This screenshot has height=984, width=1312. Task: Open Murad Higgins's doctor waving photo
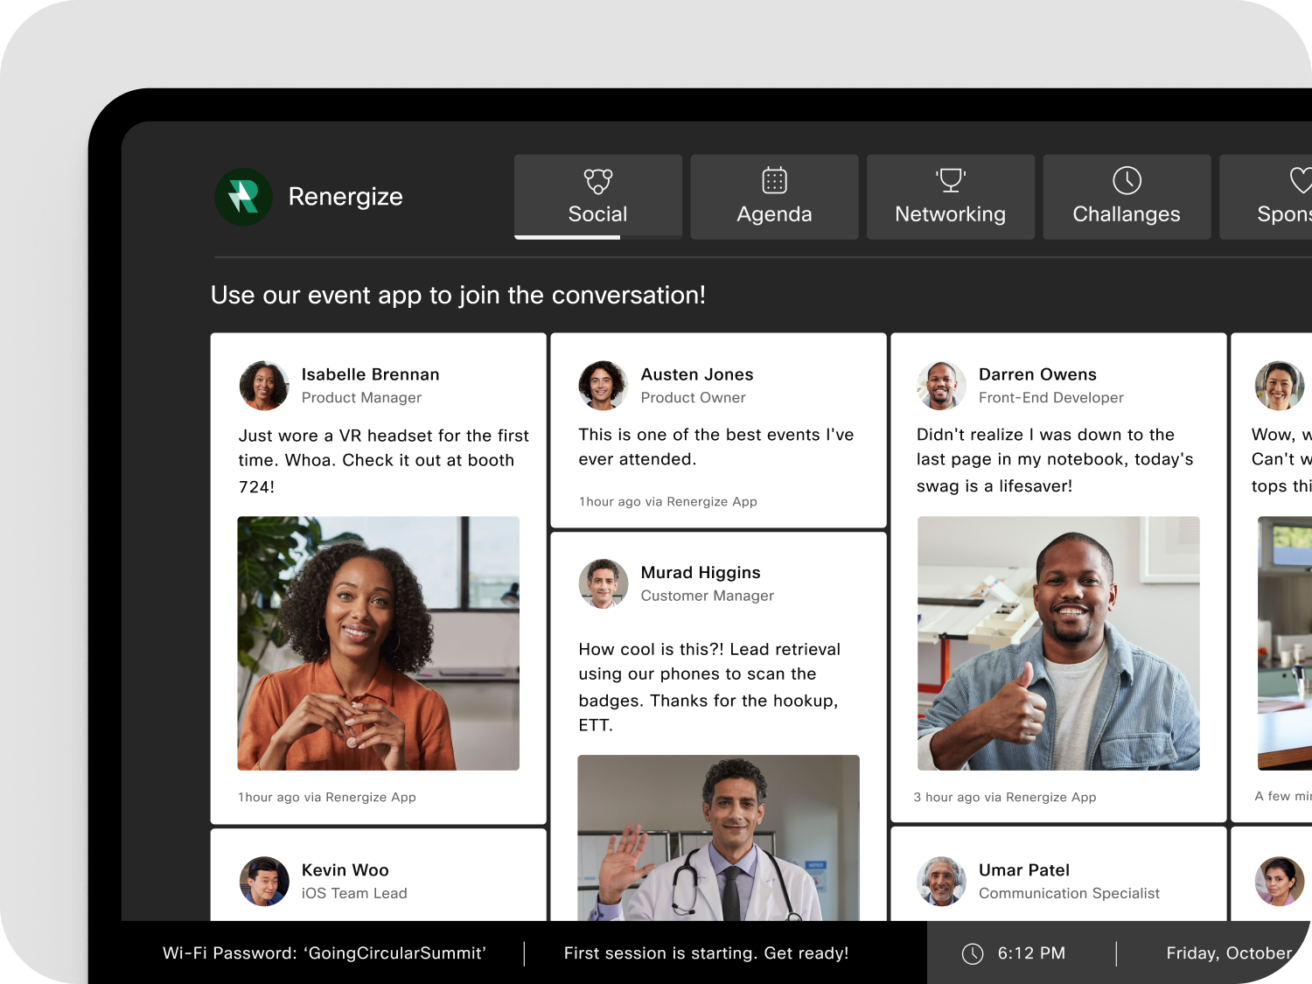click(718, 838)
